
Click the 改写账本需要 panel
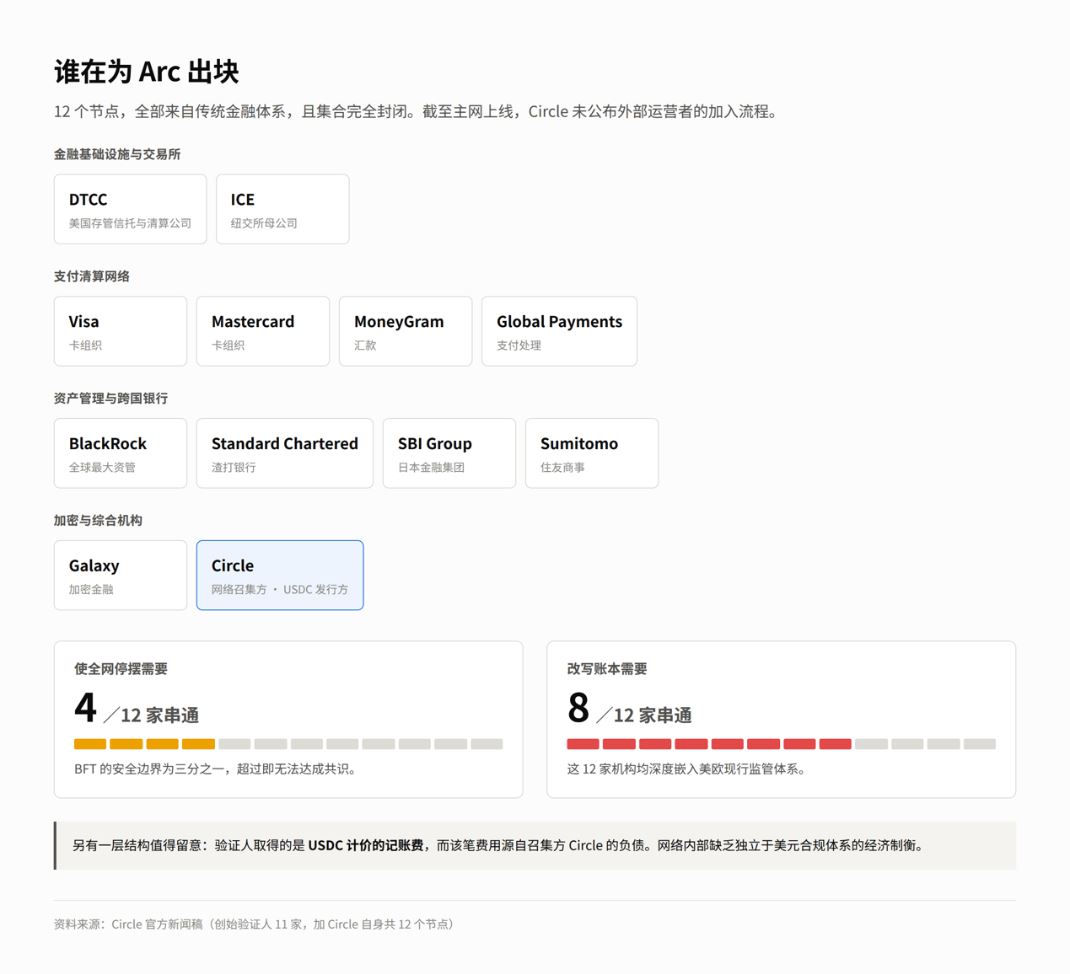[781, 719]
